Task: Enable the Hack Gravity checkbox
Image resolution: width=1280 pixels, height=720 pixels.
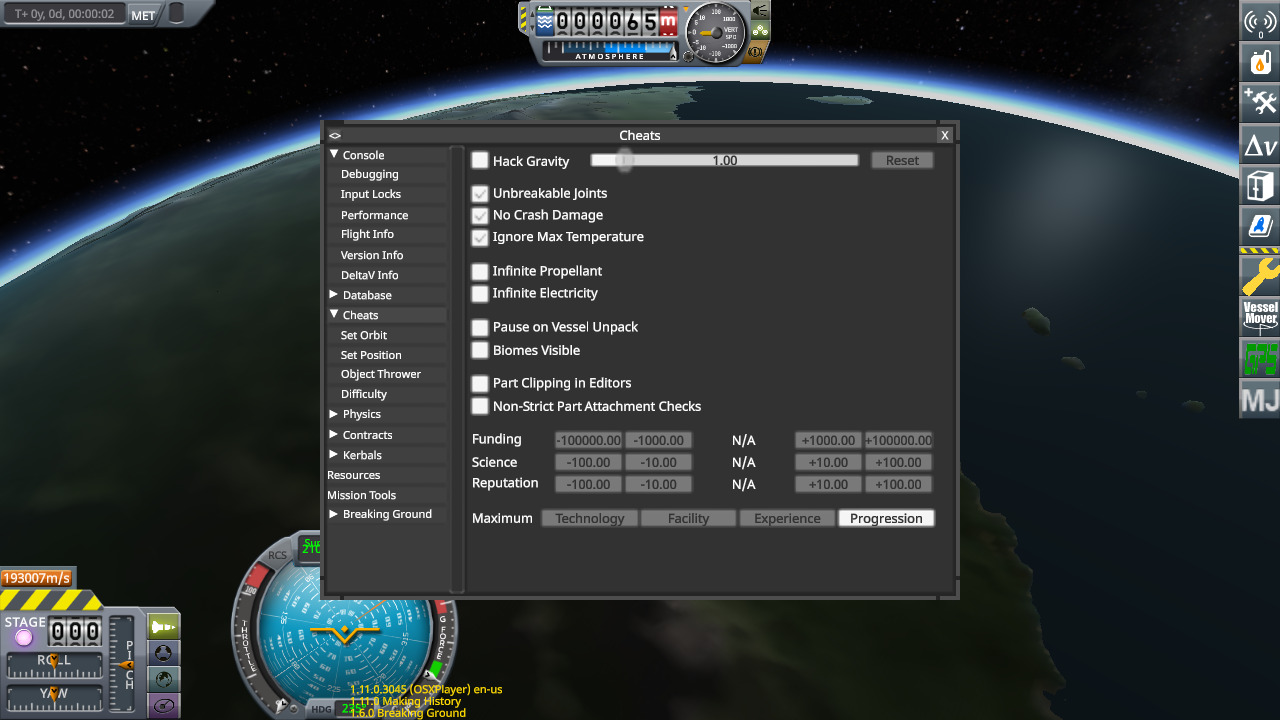Action: (x=480, y=160)
